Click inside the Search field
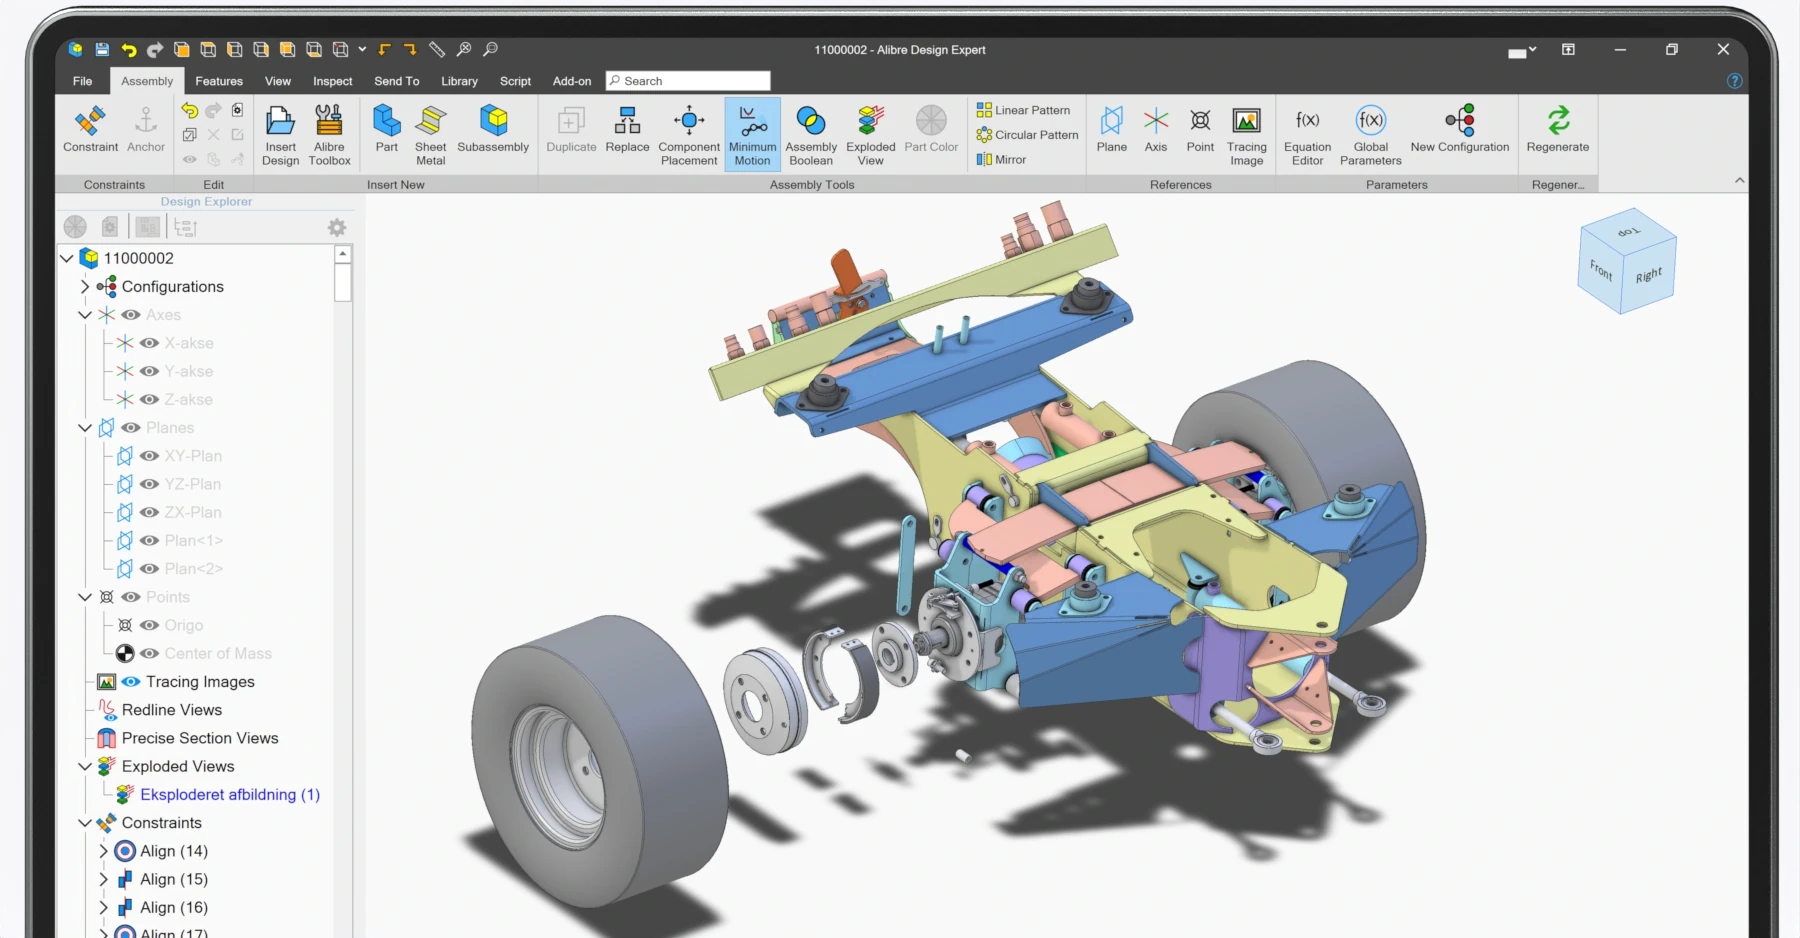Screen dimensions: 1800x938 (x=690, y=81)
